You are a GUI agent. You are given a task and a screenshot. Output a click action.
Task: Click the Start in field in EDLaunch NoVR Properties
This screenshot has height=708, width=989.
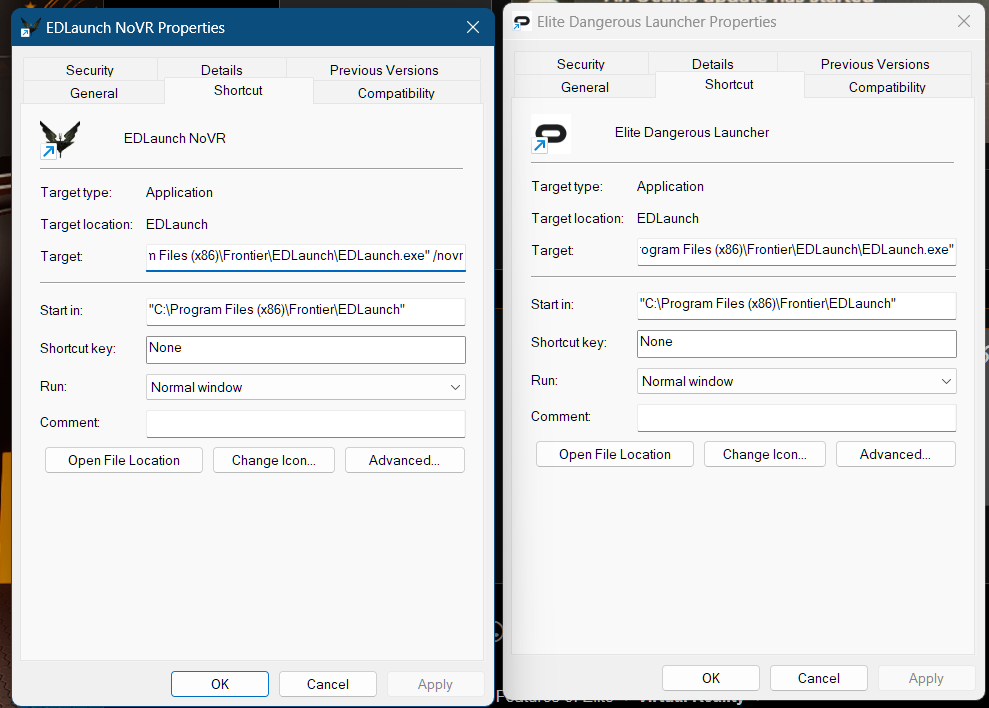tap(306, 310)
